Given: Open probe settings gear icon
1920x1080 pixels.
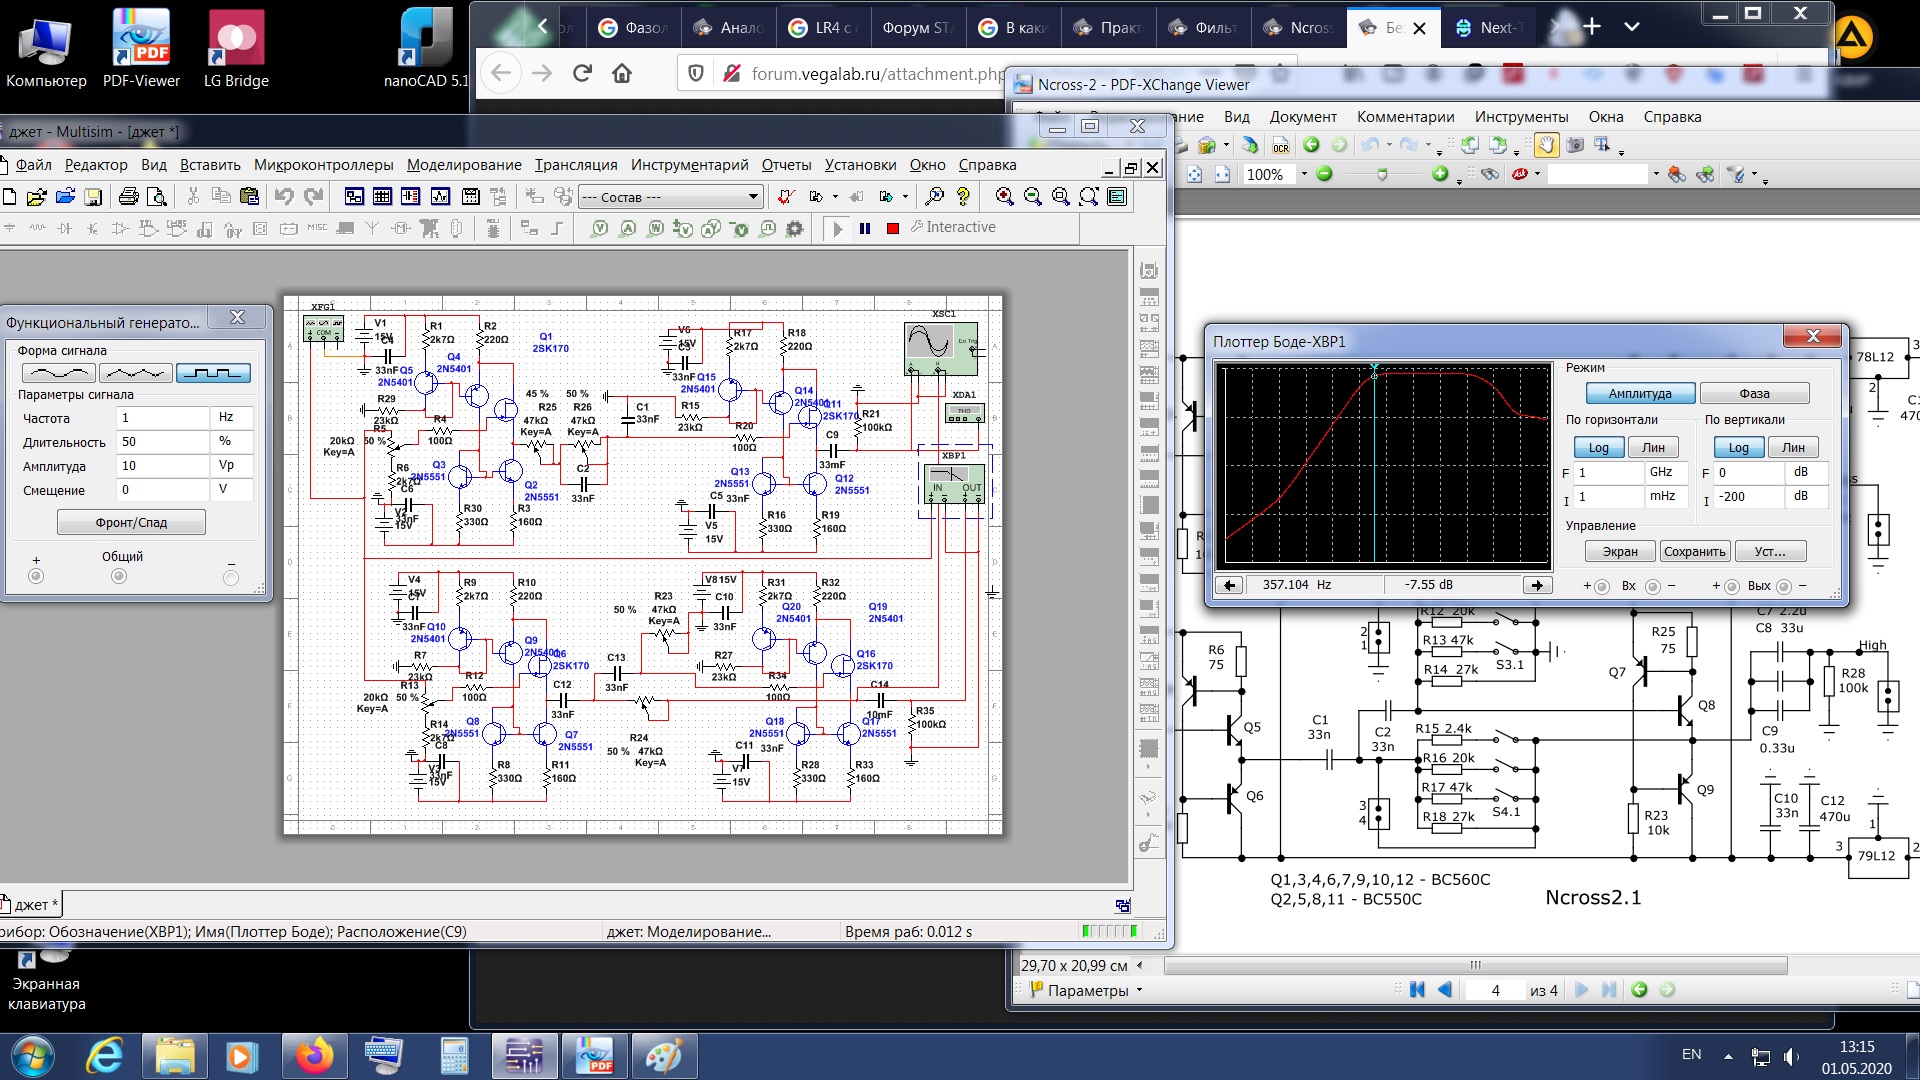Looking at the screenshot, I should click(795, 228).
